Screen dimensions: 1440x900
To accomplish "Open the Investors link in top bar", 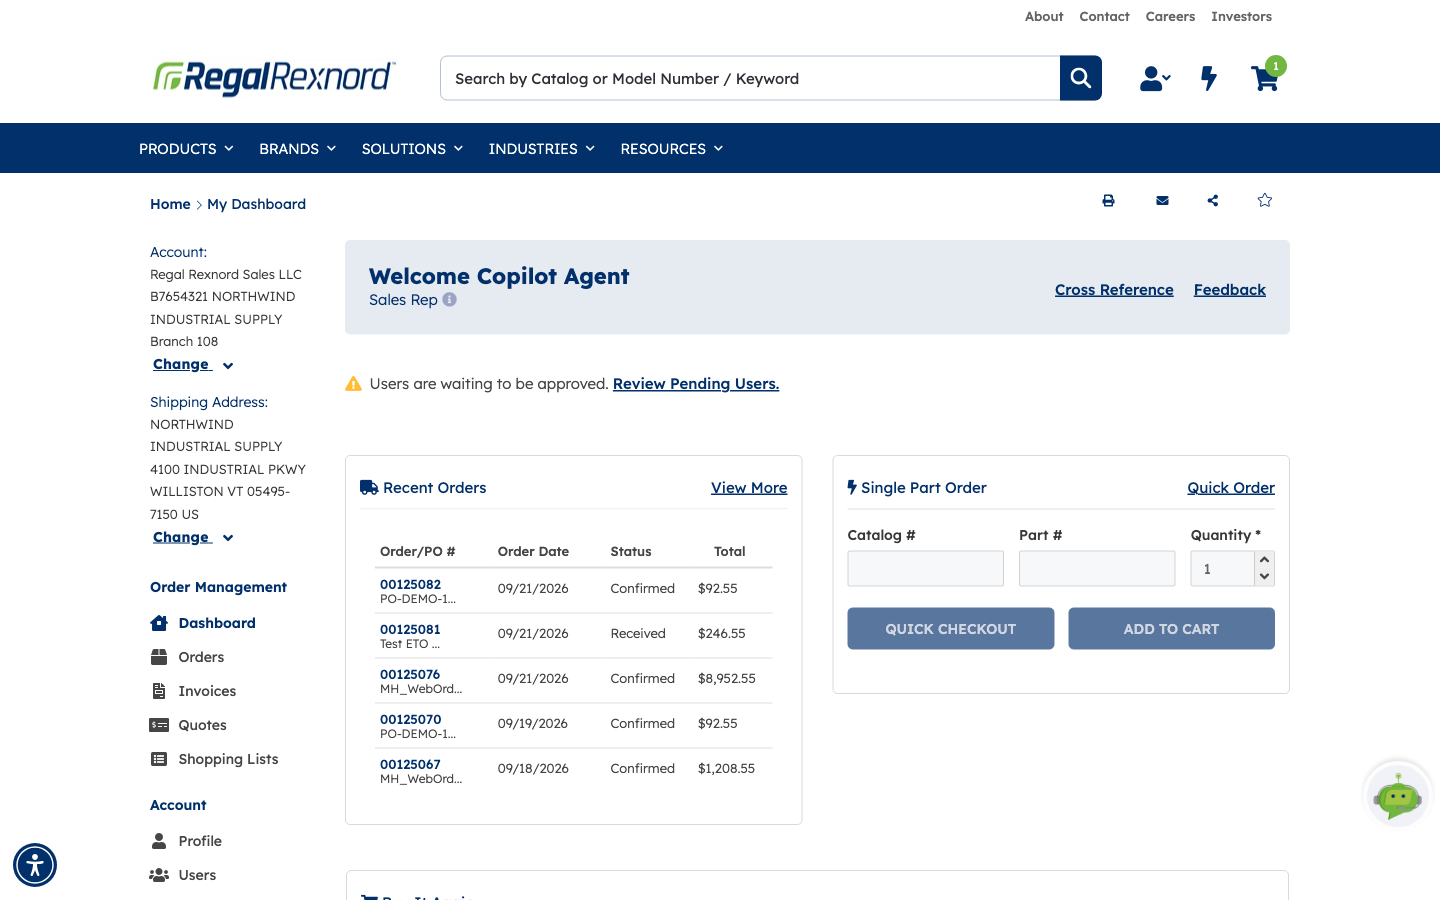I will pos(1241,16).
